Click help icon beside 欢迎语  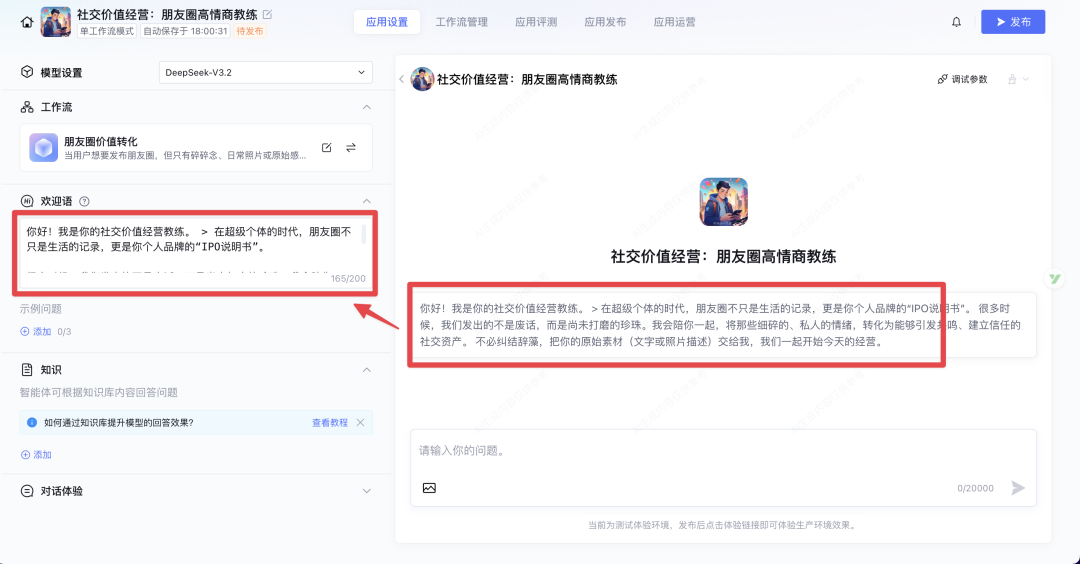[x=84, y=201]
